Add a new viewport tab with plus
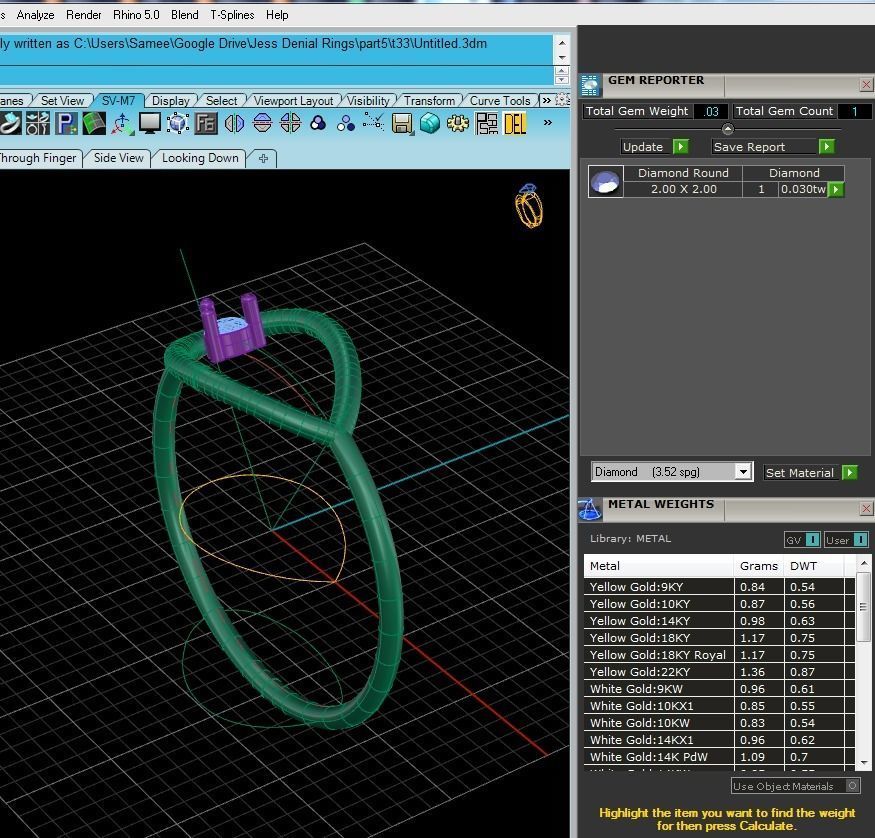The image size is (875, 838). (x=263, y=158)
